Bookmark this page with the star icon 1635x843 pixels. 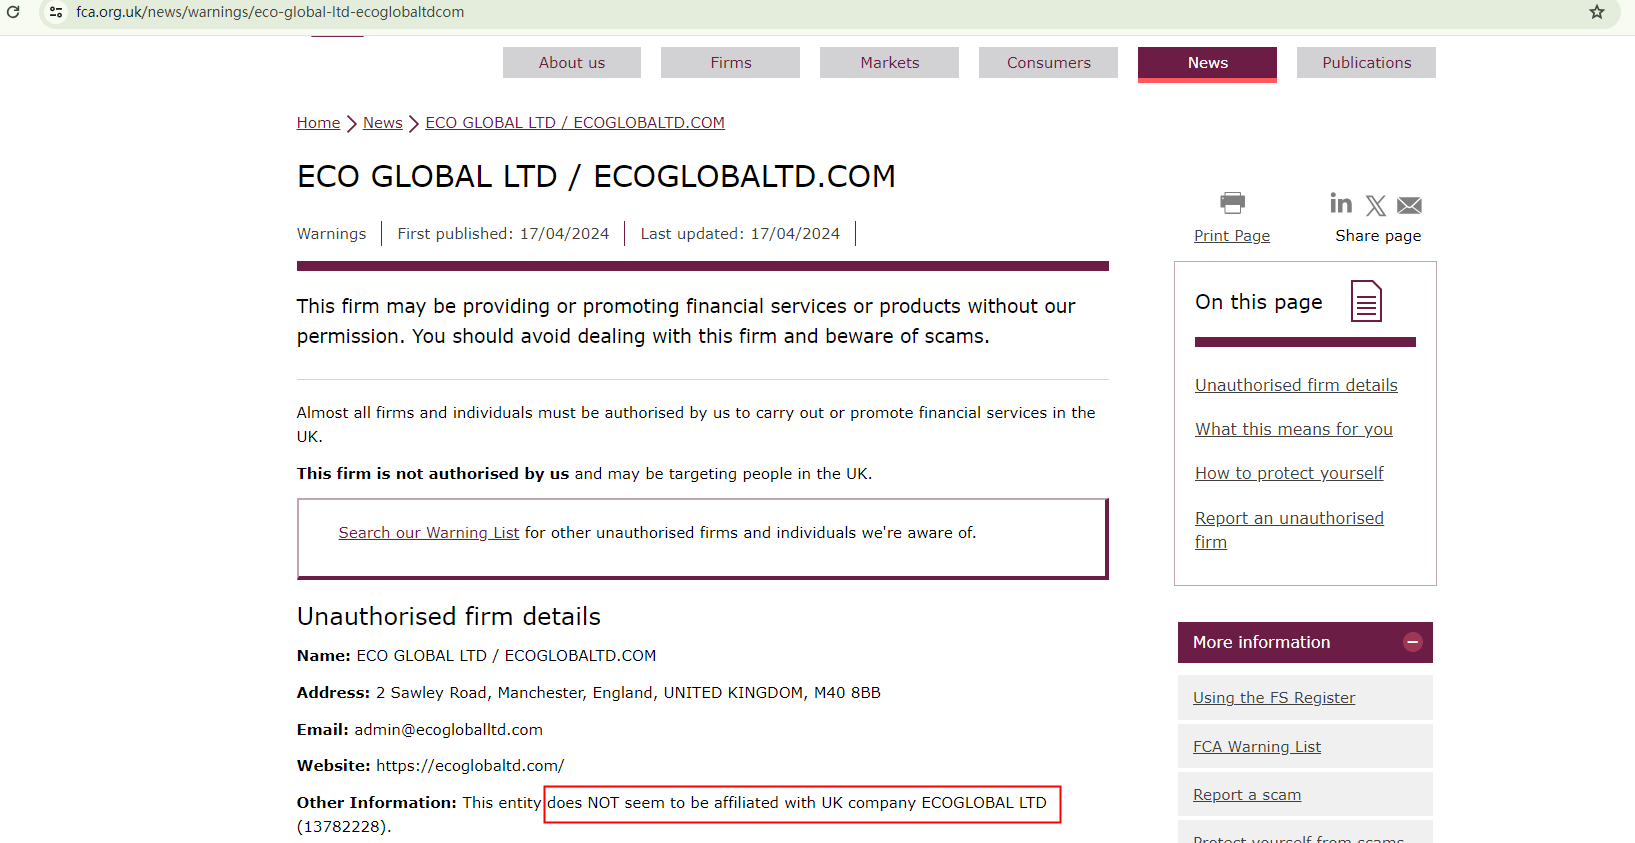(1597, 12)
